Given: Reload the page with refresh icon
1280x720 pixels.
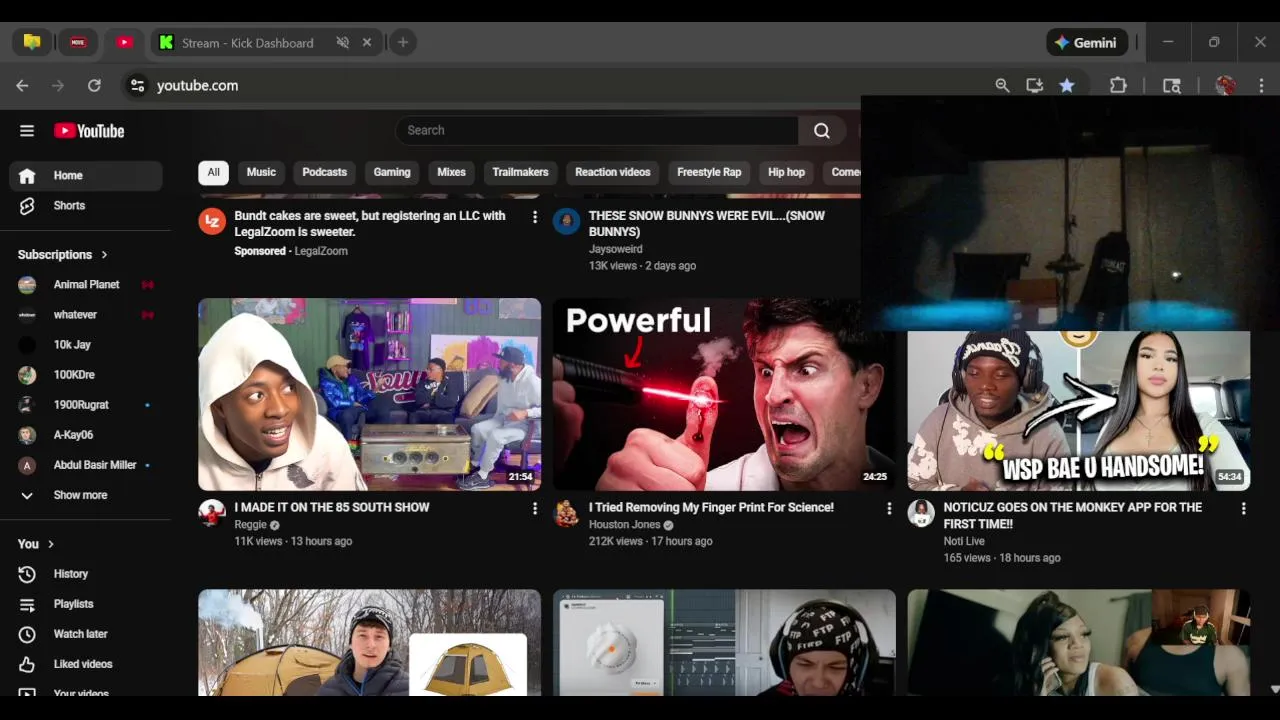Looking at the screenshot, I should 94,86.
